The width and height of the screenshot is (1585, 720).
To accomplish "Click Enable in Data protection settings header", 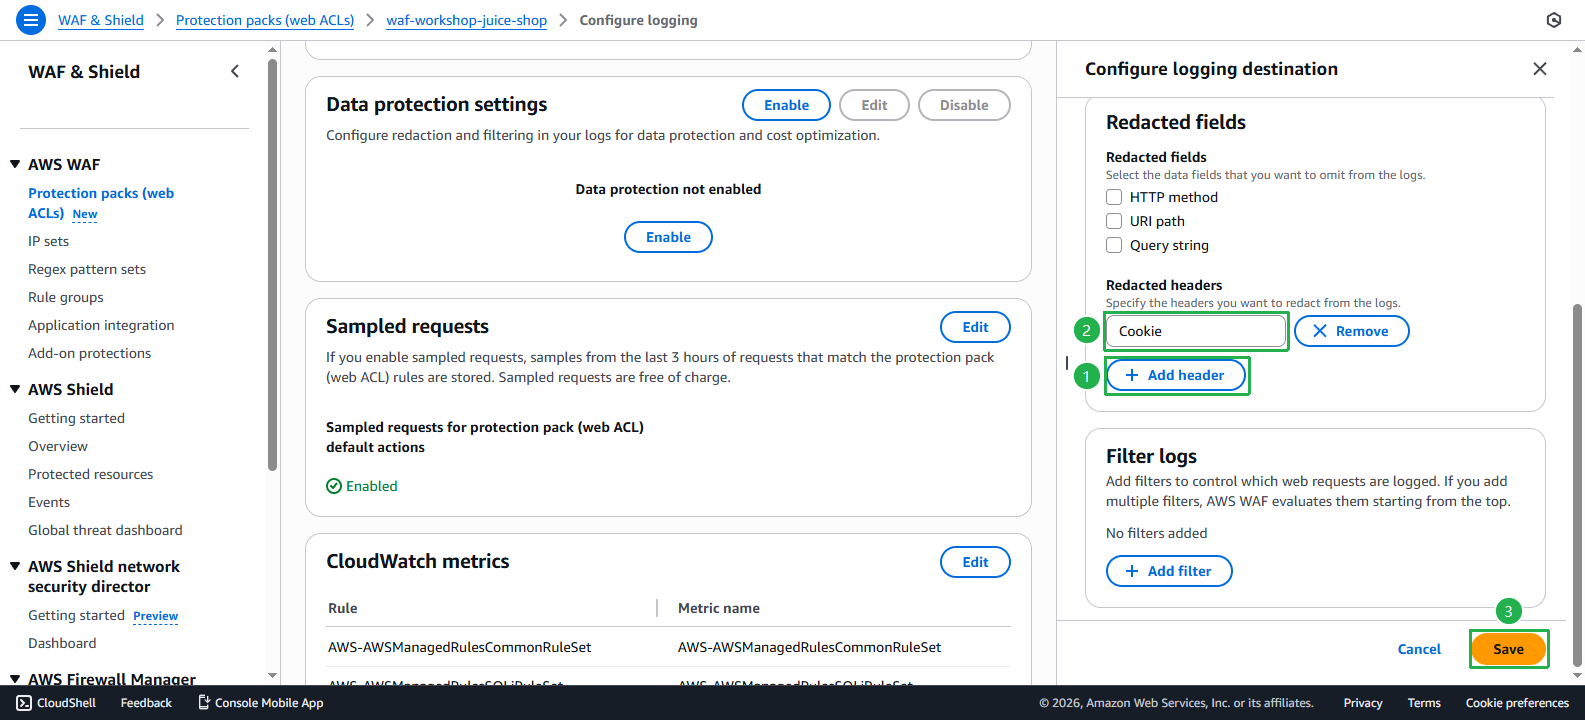I will pyautogui.click(x=786, y=105).
